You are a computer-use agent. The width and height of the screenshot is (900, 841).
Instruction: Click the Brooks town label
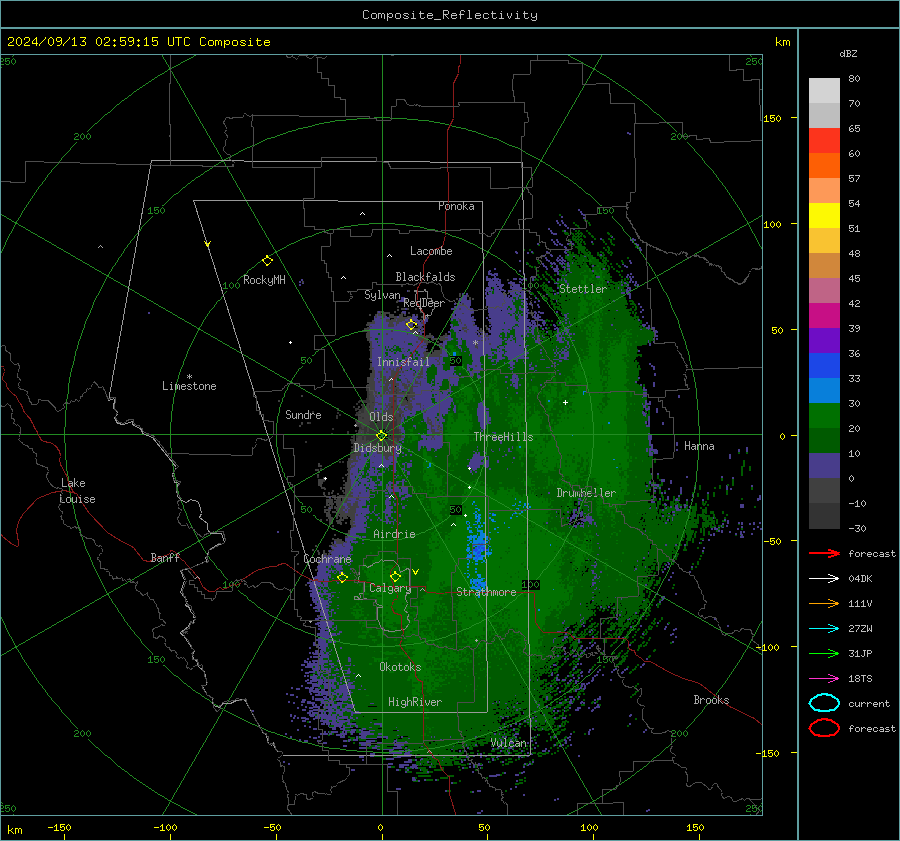click(711, 700)
